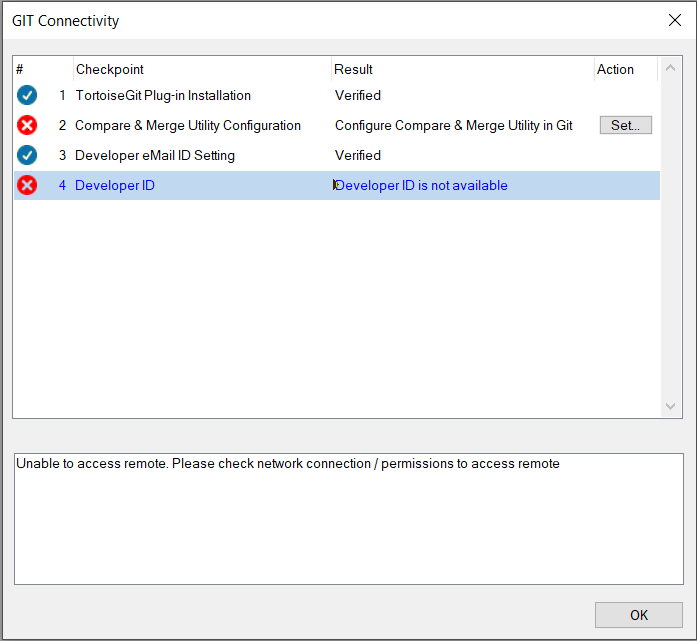
Task: Click the Set... button for Compare & Merge Utility
Action: pyautogui.click(x=625, y=125)
